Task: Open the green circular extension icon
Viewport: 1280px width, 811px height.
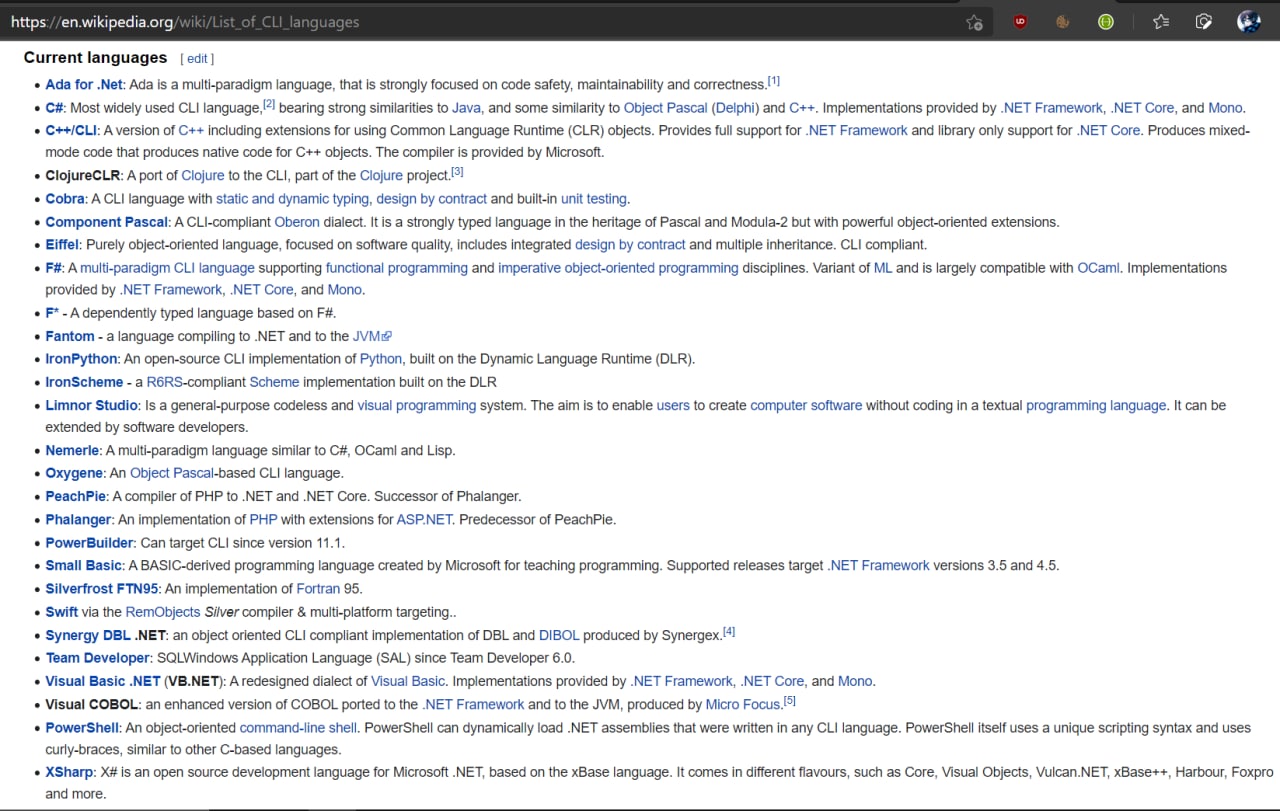Action: (x=1105, y=21)
